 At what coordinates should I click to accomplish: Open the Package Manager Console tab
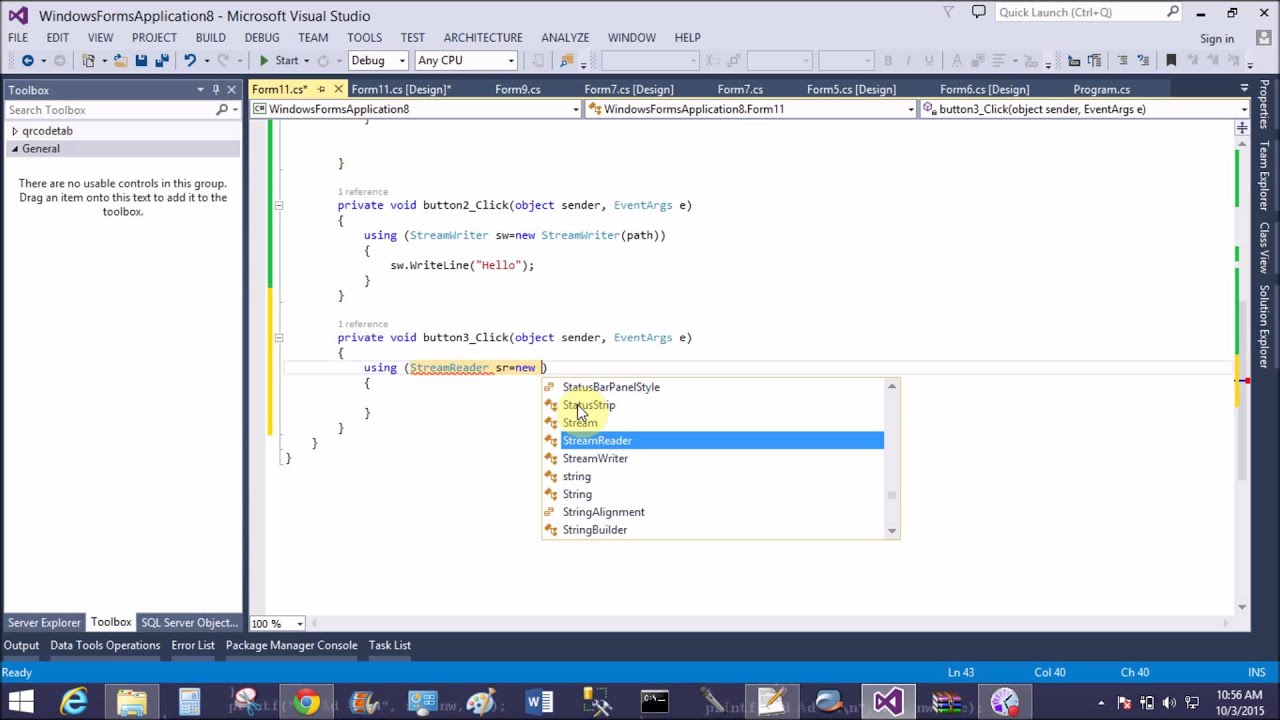tap(291, 645)
